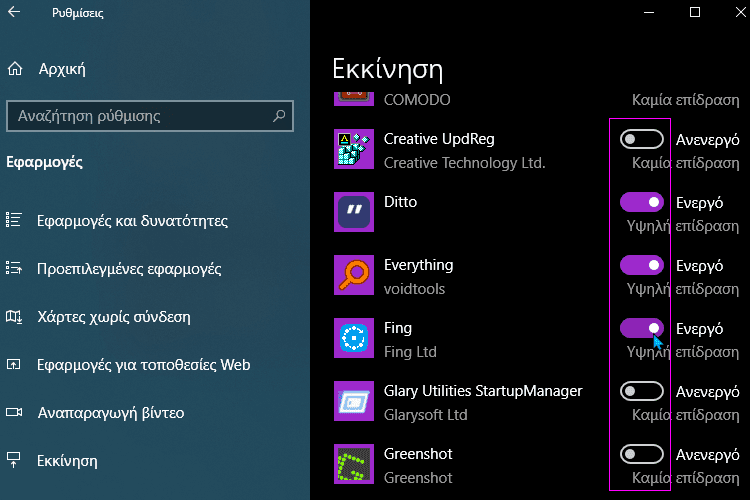Click the Fing Ltd publisher text
750x500 pixels.
click(x=410, y=352)
